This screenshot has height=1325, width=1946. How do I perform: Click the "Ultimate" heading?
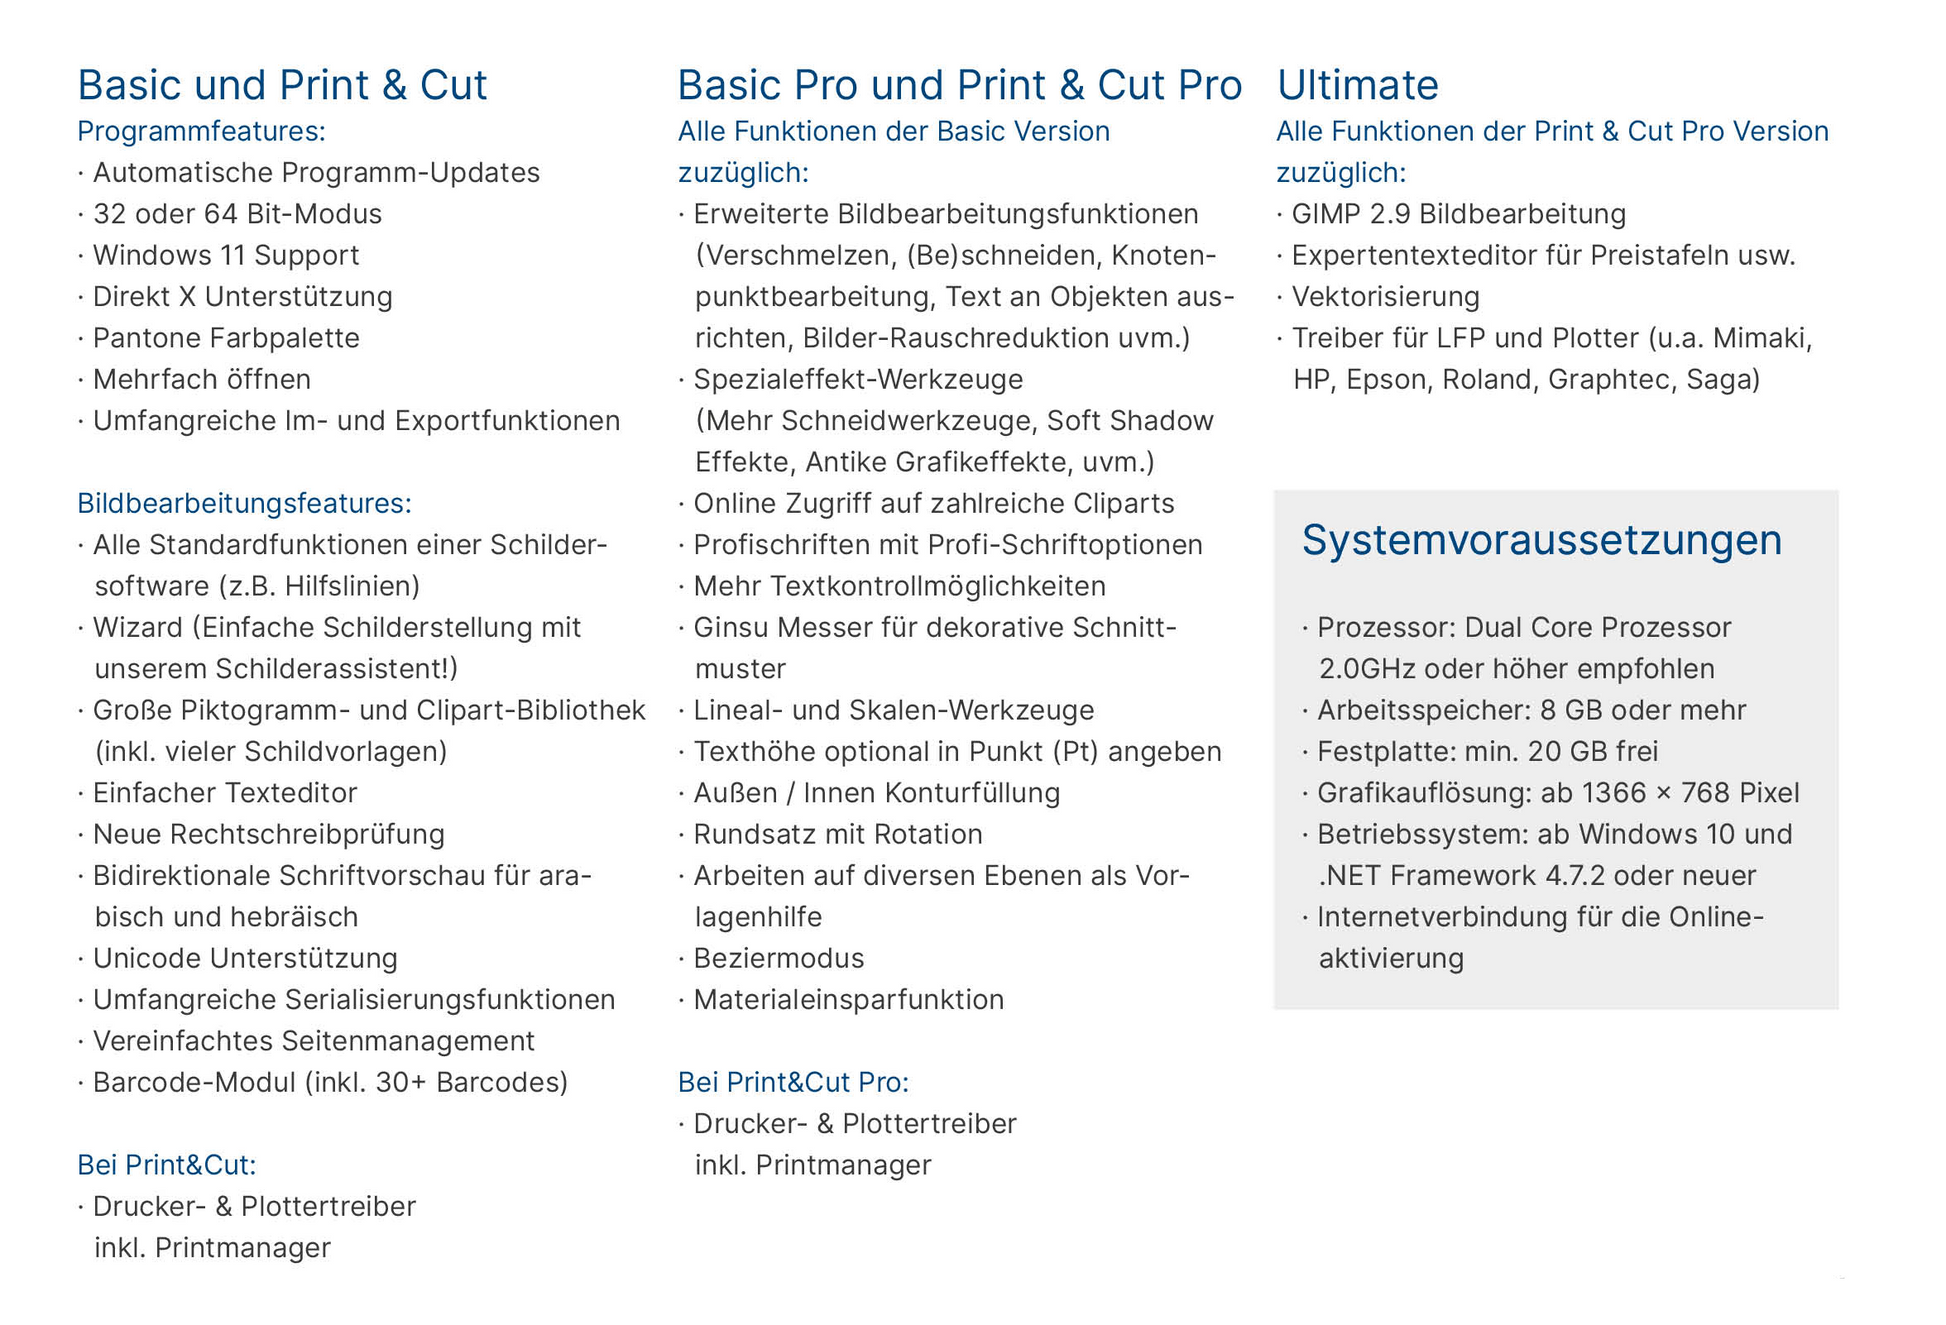[1357, 85]
